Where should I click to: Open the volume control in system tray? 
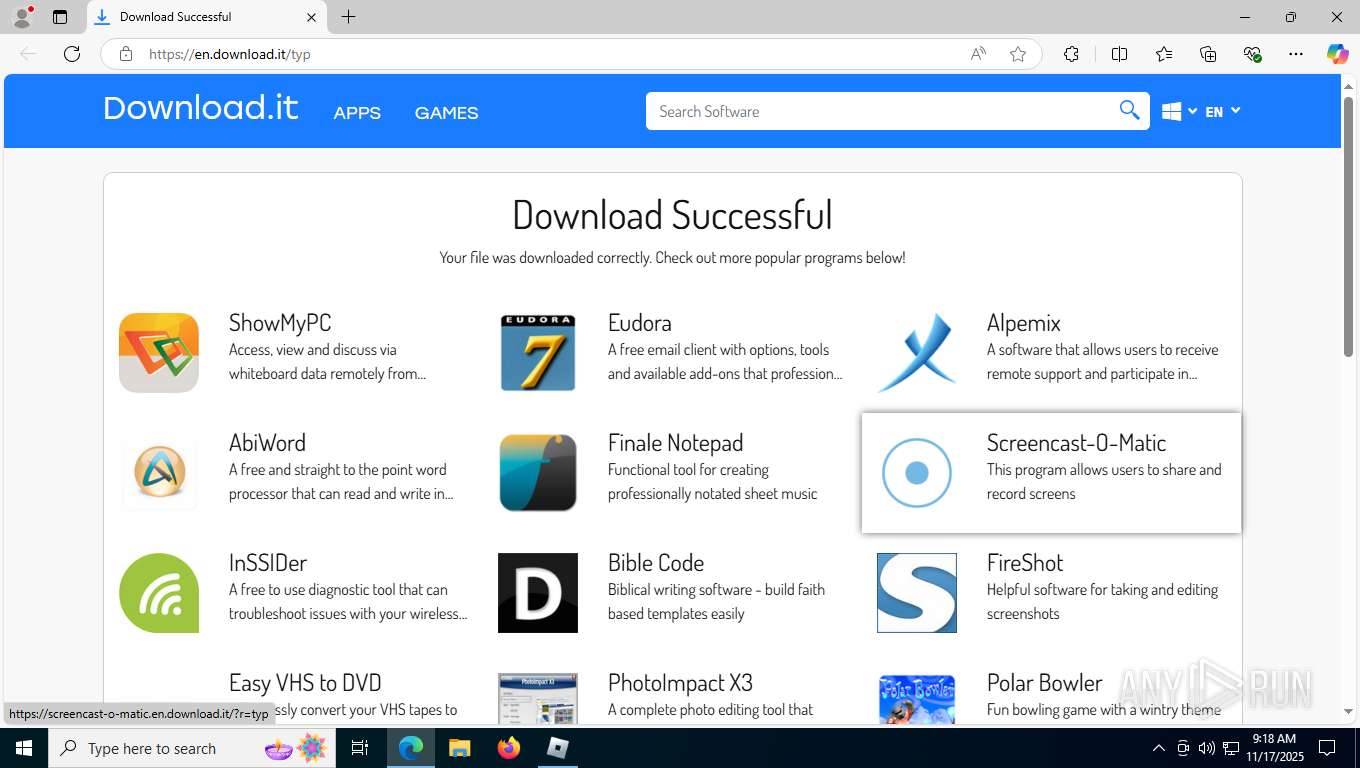[1206, 748]
